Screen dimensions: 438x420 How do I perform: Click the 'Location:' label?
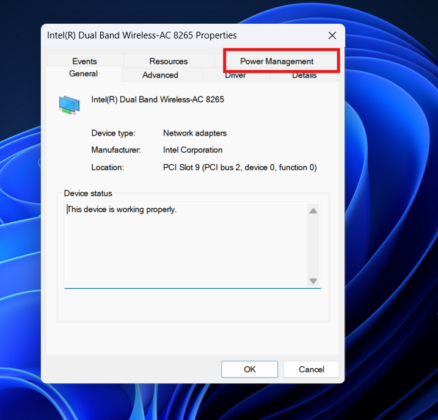pos(107,167)
